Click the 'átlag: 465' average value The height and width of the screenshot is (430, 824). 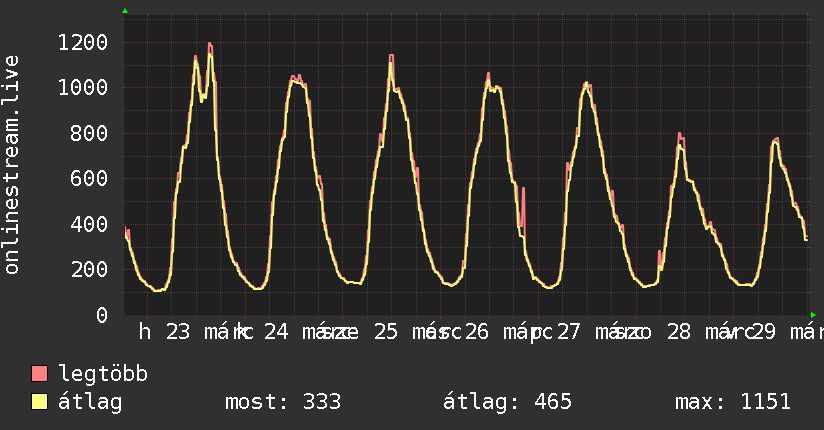pyautogui.click(x=507, y=402)
